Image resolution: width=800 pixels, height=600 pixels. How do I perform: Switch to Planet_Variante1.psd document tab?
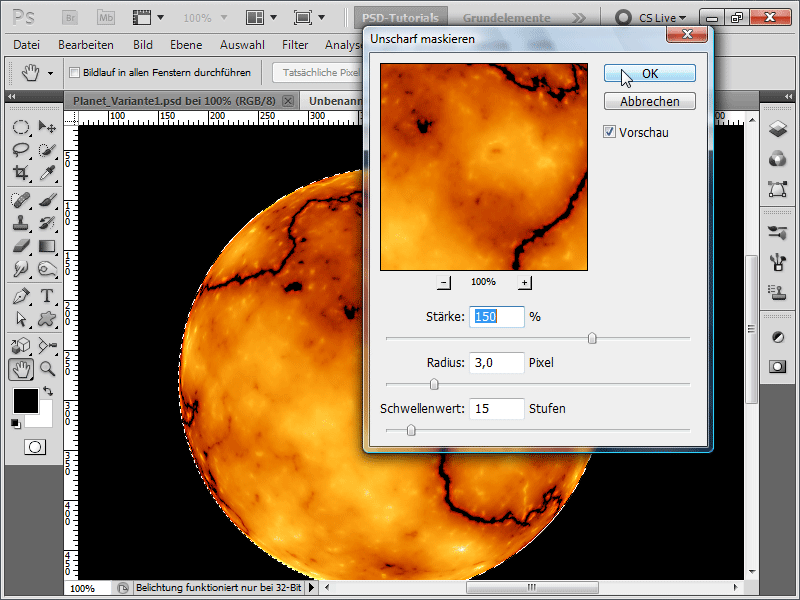click(174, 101)
